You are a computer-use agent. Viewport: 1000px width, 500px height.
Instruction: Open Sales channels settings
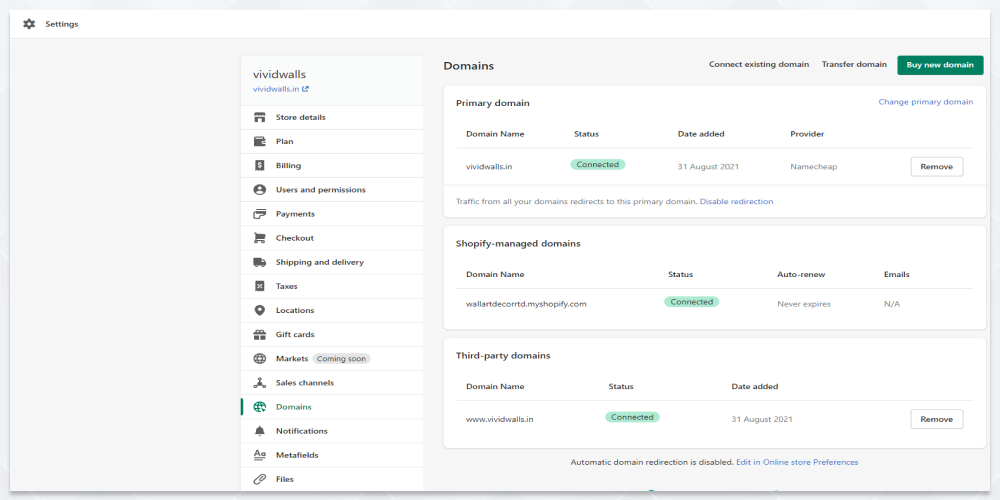(332, 383)
